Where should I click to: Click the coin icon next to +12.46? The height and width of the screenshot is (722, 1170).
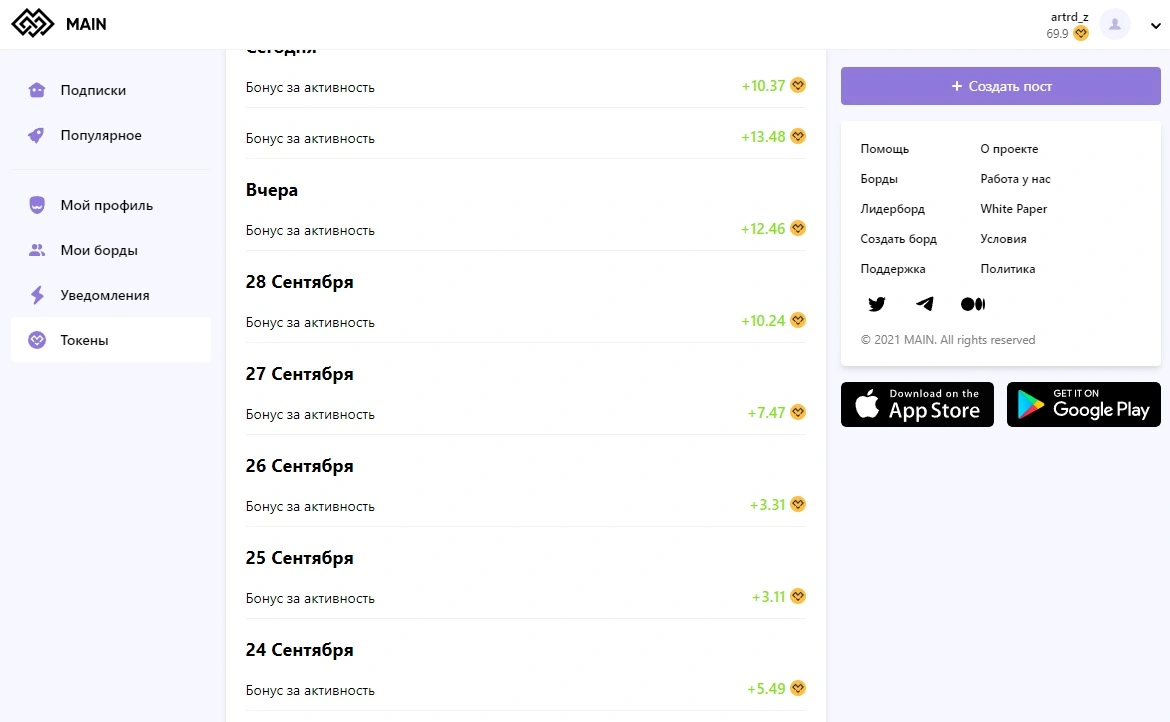(x=798, y=228)
